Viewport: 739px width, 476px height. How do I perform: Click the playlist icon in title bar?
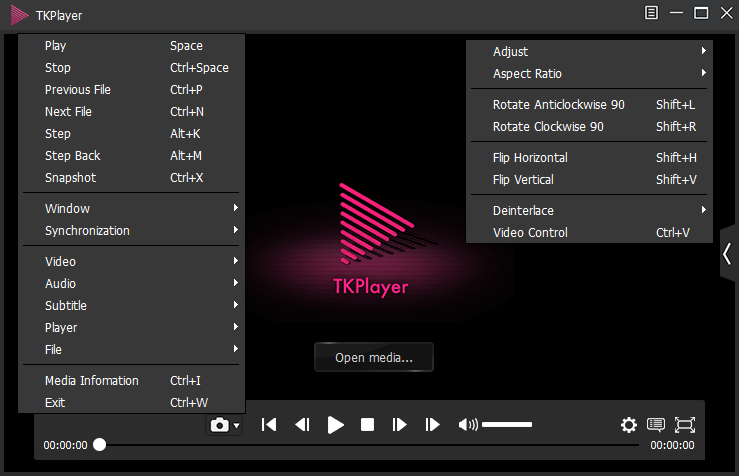(652, 13)
